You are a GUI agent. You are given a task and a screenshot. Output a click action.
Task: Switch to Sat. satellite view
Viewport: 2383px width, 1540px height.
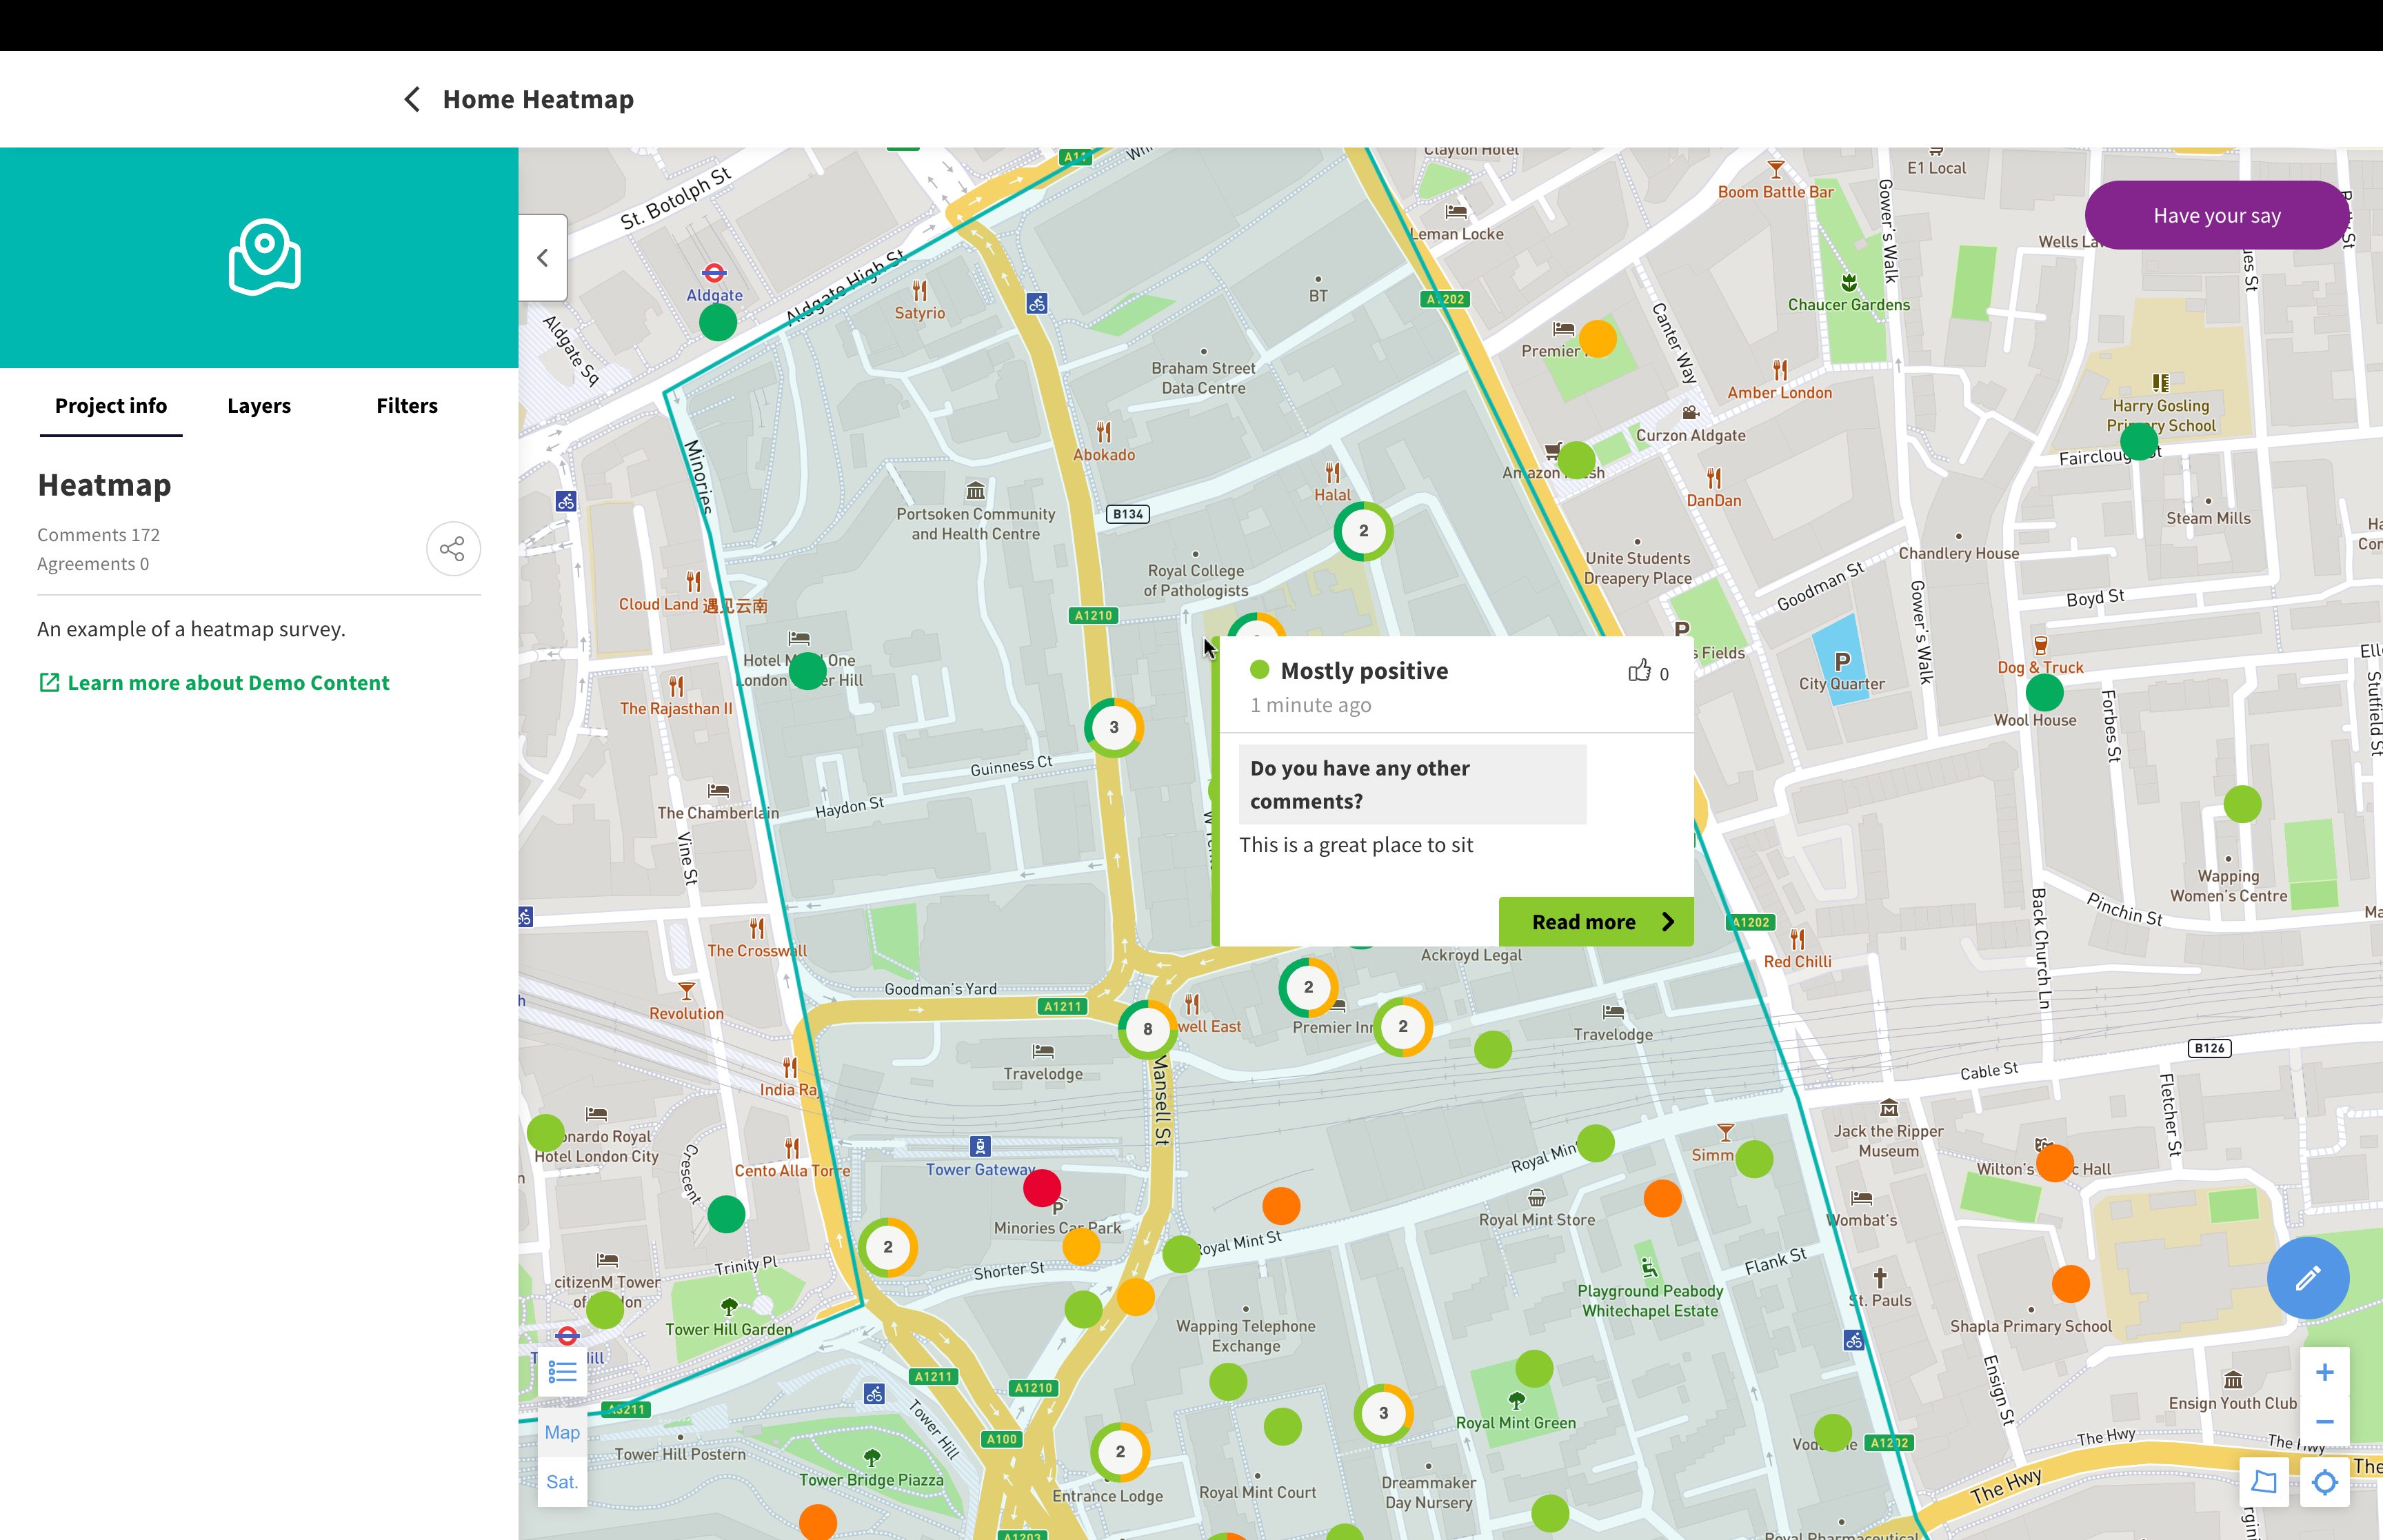pos(562,1482)
